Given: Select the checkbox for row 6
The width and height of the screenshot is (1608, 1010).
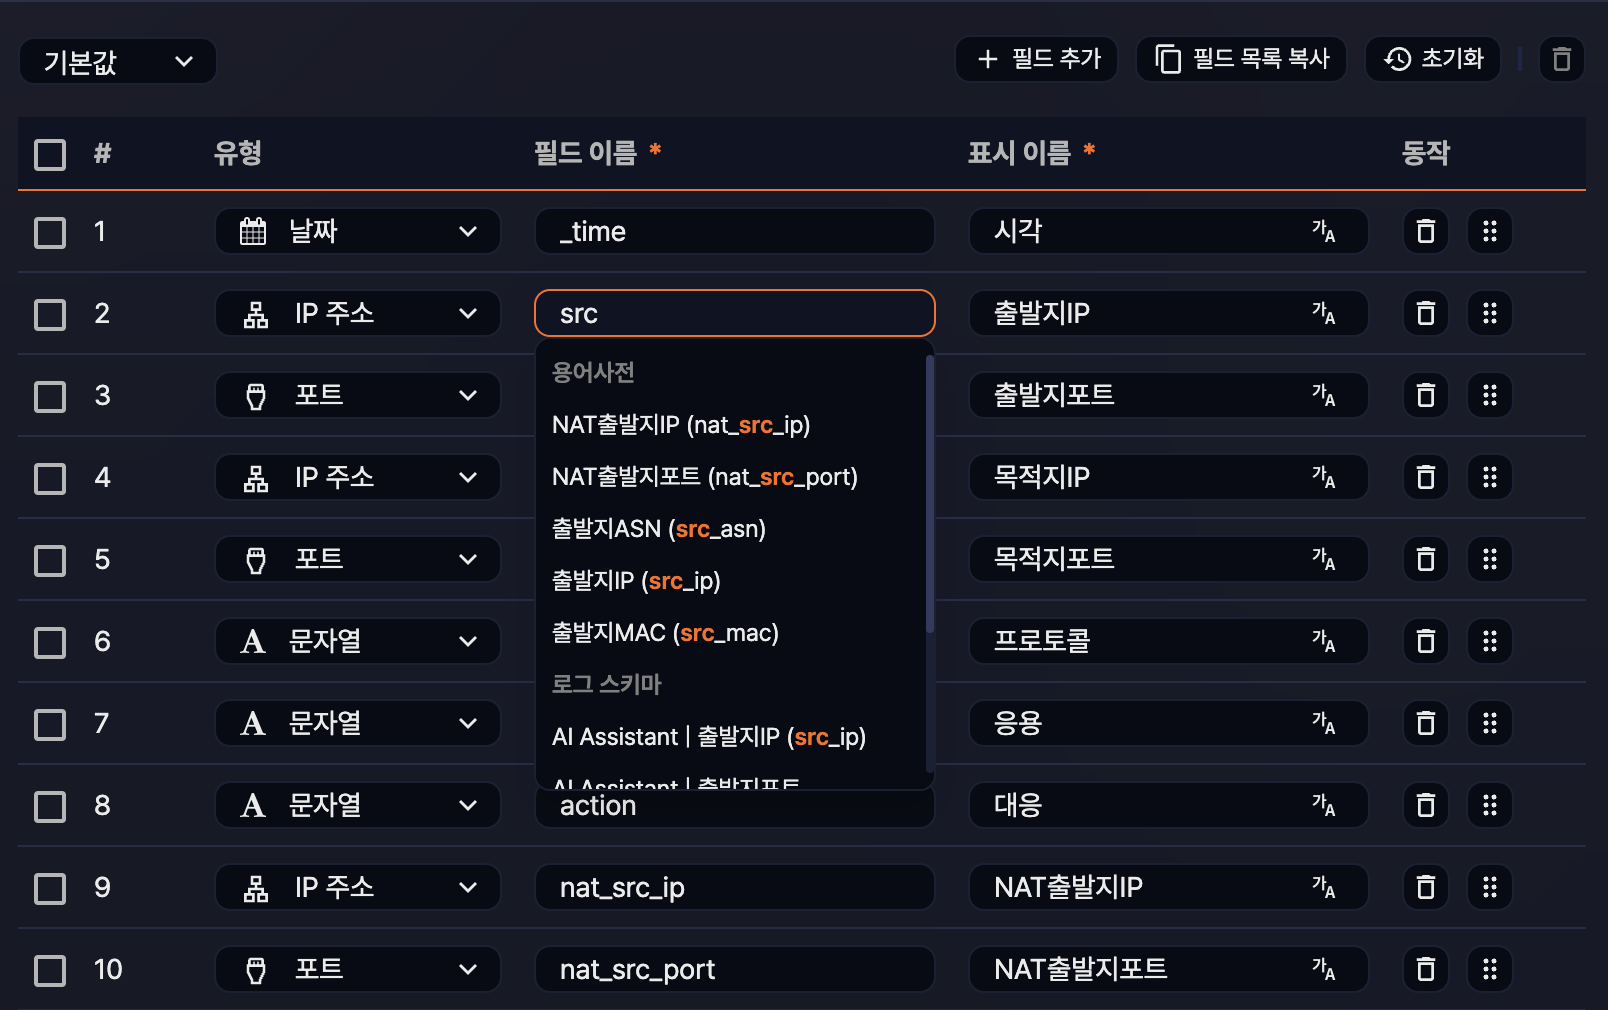Looking at the screenshot, I should [50, 643].
